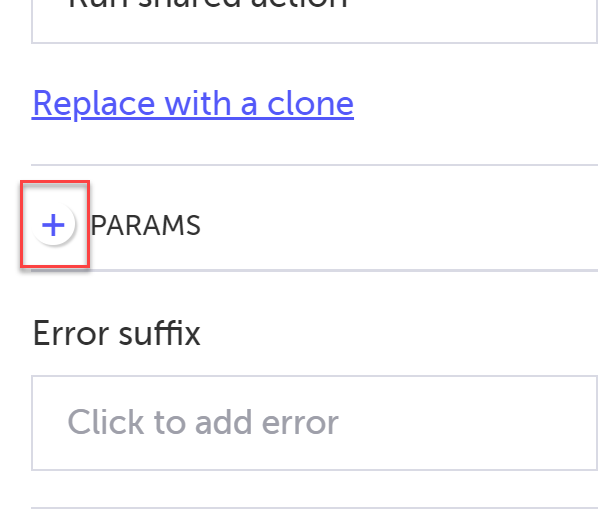The height and width of the screenshot is (513, 615).
Task: Click the PARAMS label
Action: point(146,226)
